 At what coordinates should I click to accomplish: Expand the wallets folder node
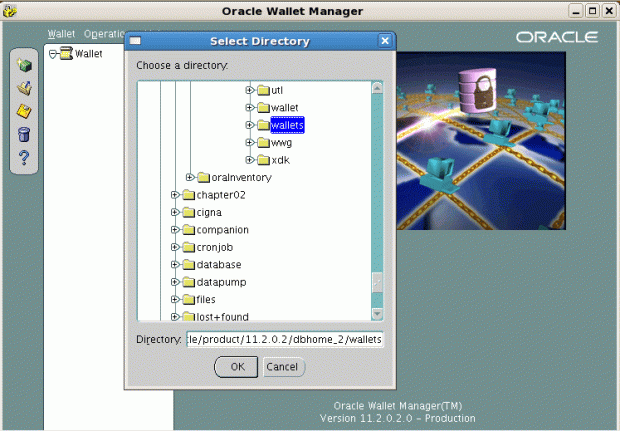250,125
